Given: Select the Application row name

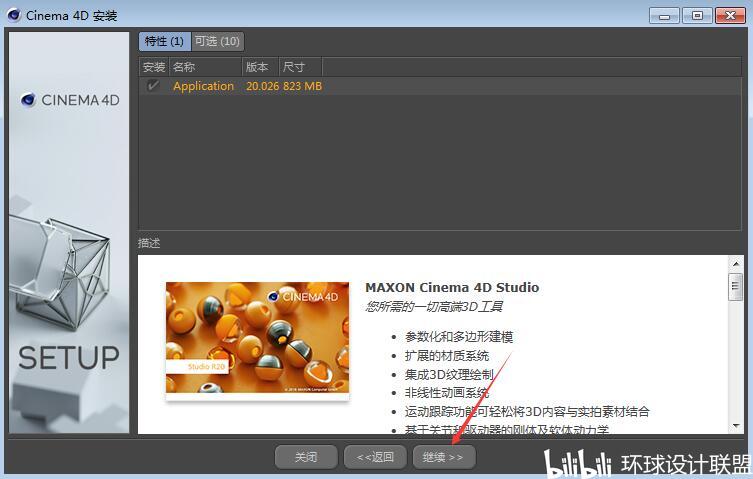Looking at the screenshot, I should pyautogui.click(x=204, y=86).
